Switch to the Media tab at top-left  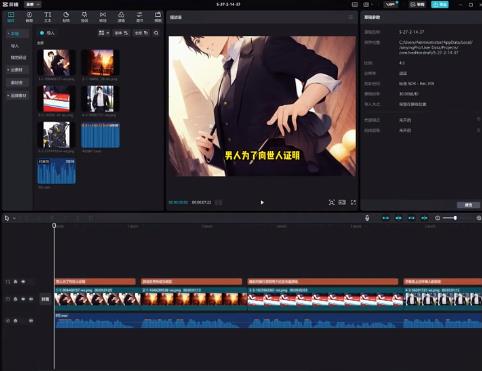coord(11,17)
